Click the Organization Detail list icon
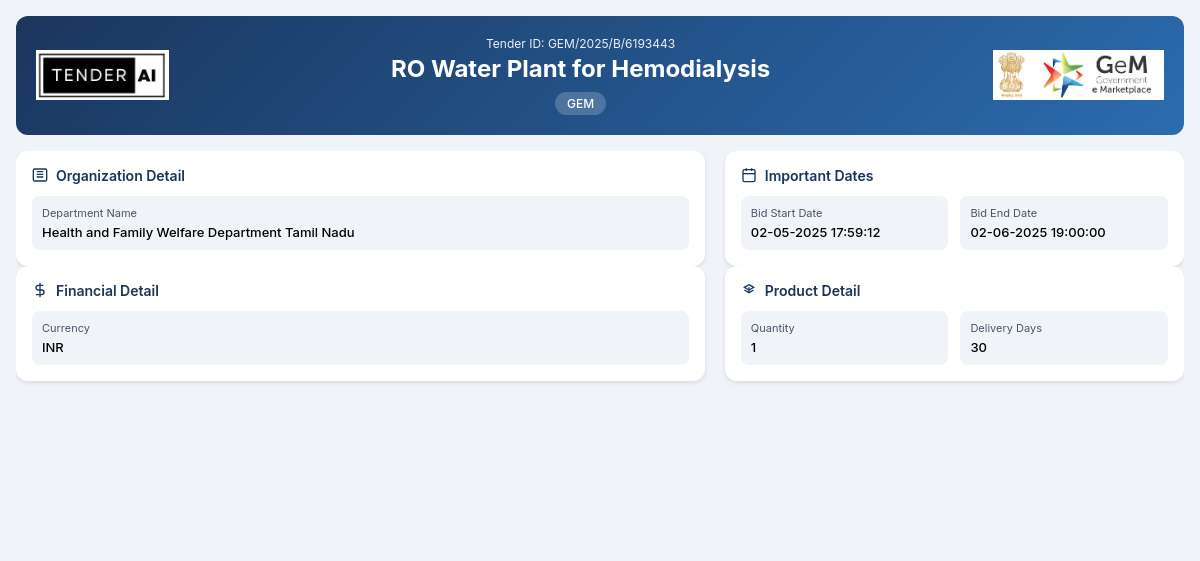This screenshot has height=561, width=1200. point(40,175)
